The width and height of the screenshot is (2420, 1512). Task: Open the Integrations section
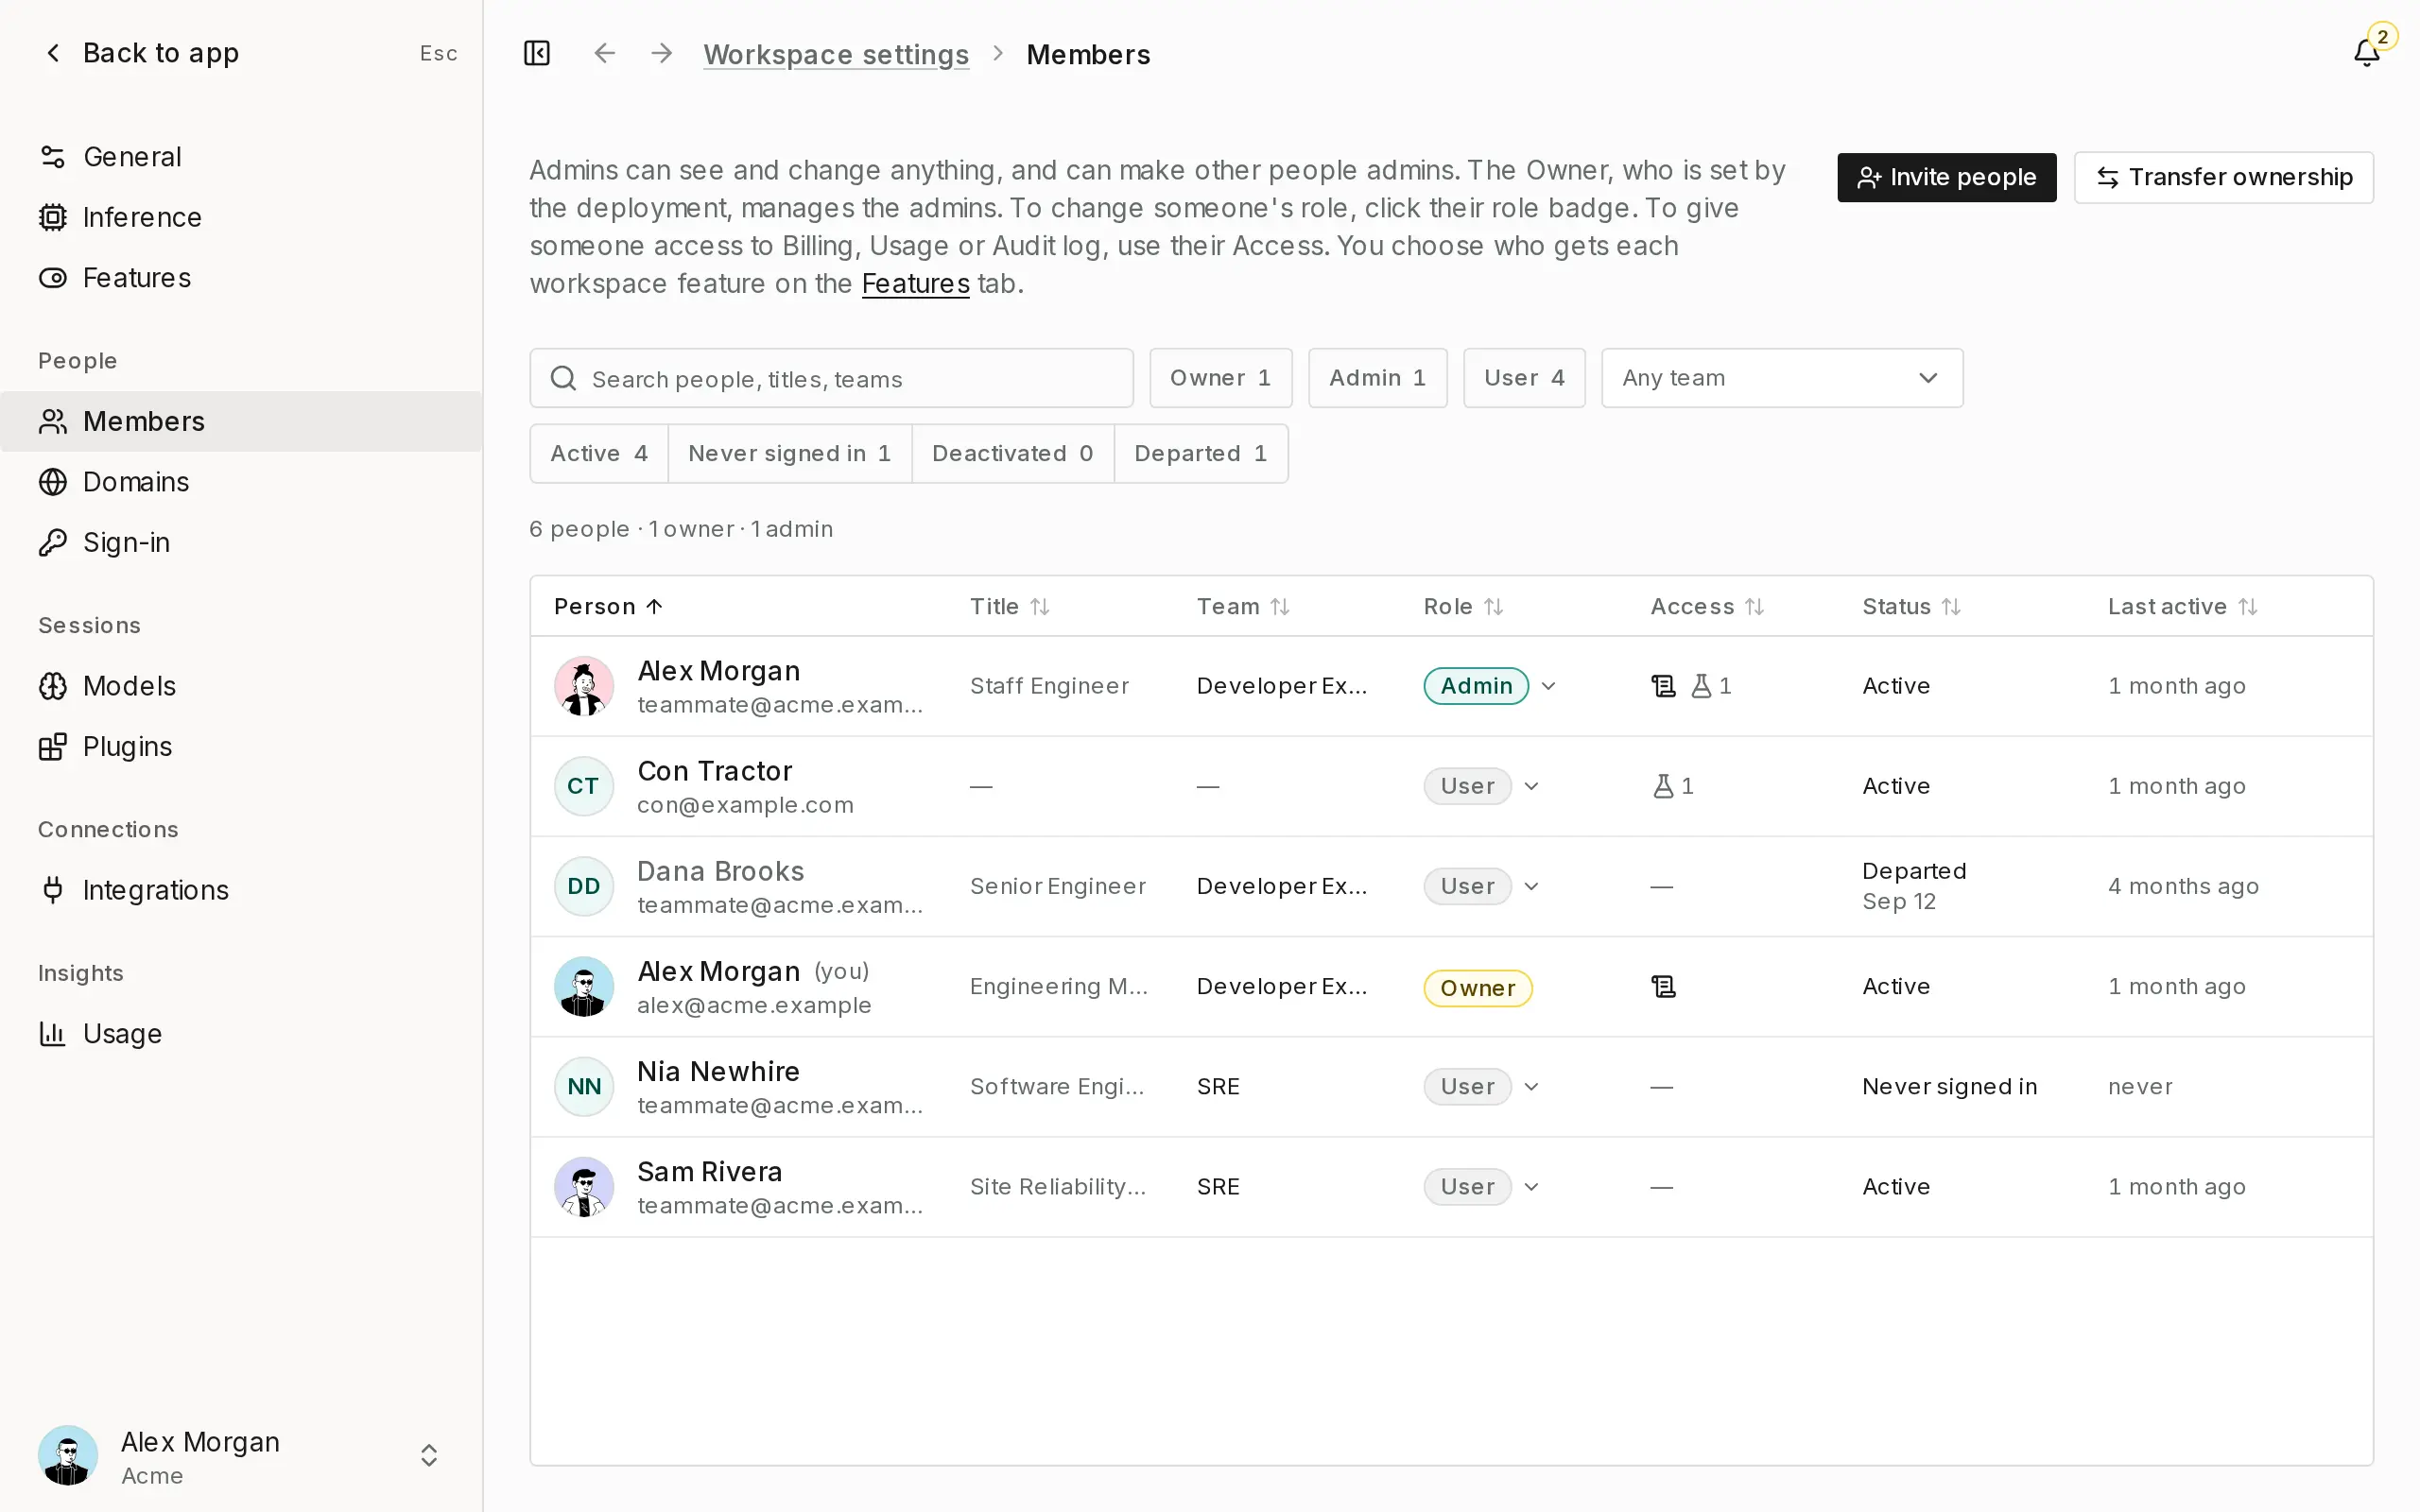point(241,890)
